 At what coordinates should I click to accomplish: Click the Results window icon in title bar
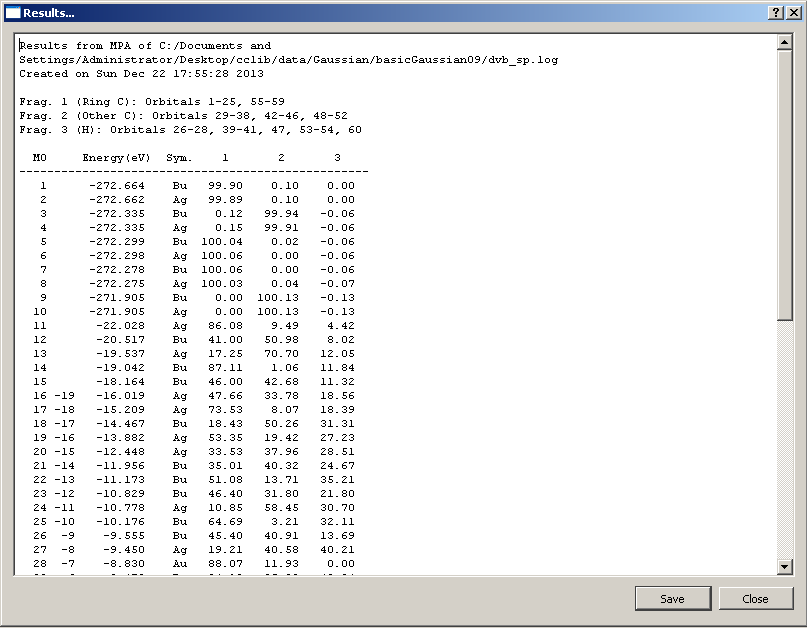tap(12, 12)
